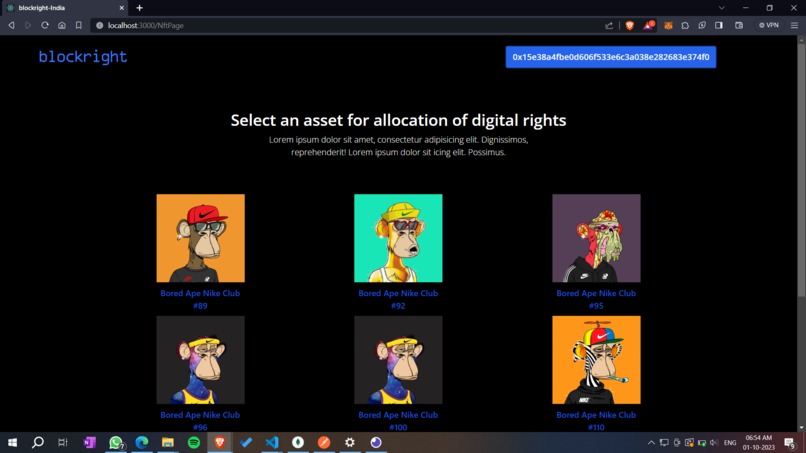Open the Windows Start menu

click(12, 442)
